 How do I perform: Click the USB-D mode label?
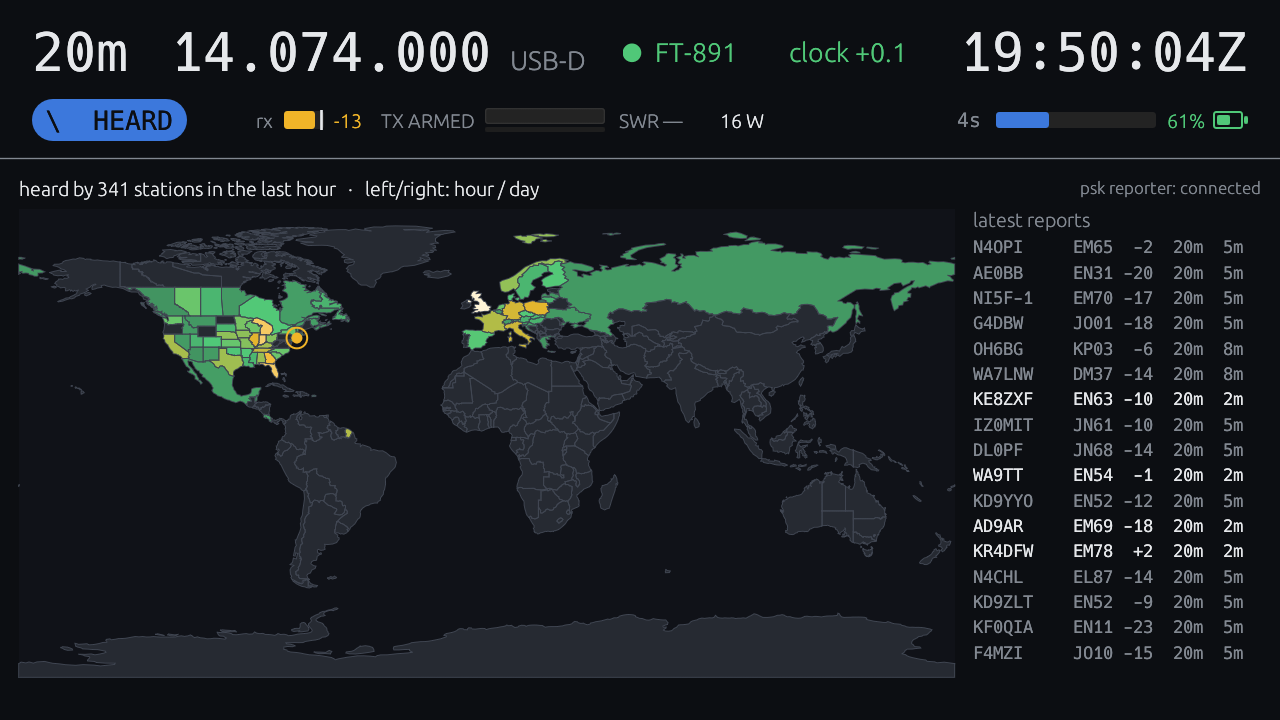[x=547, y=61]
